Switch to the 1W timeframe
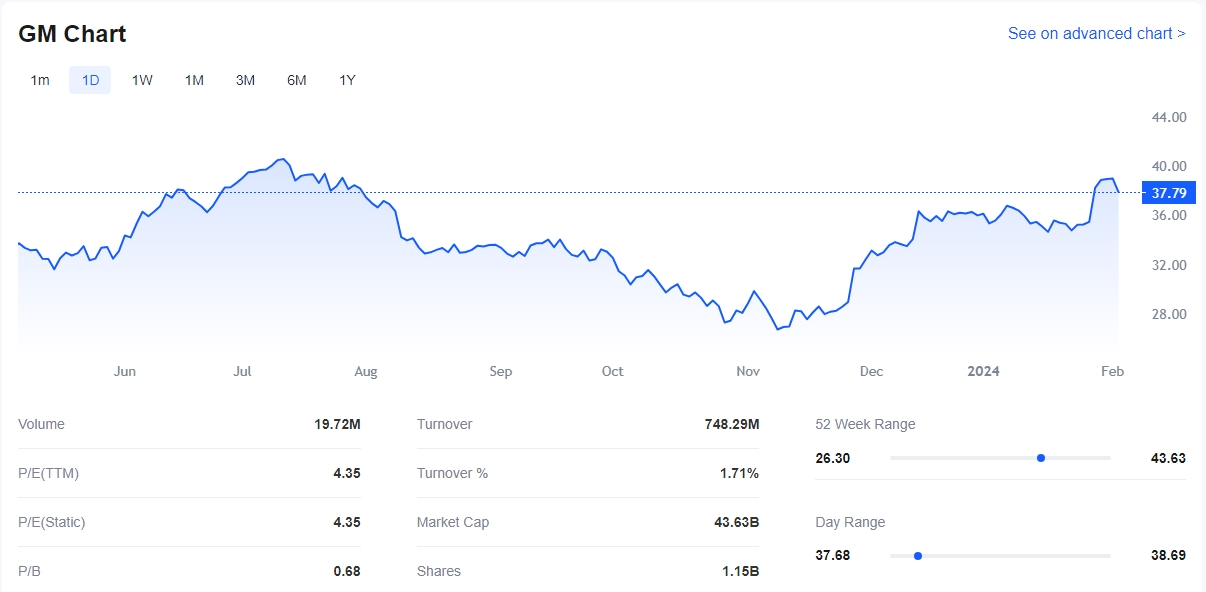Screen dimensions: 1206x592 click(142, 80)
